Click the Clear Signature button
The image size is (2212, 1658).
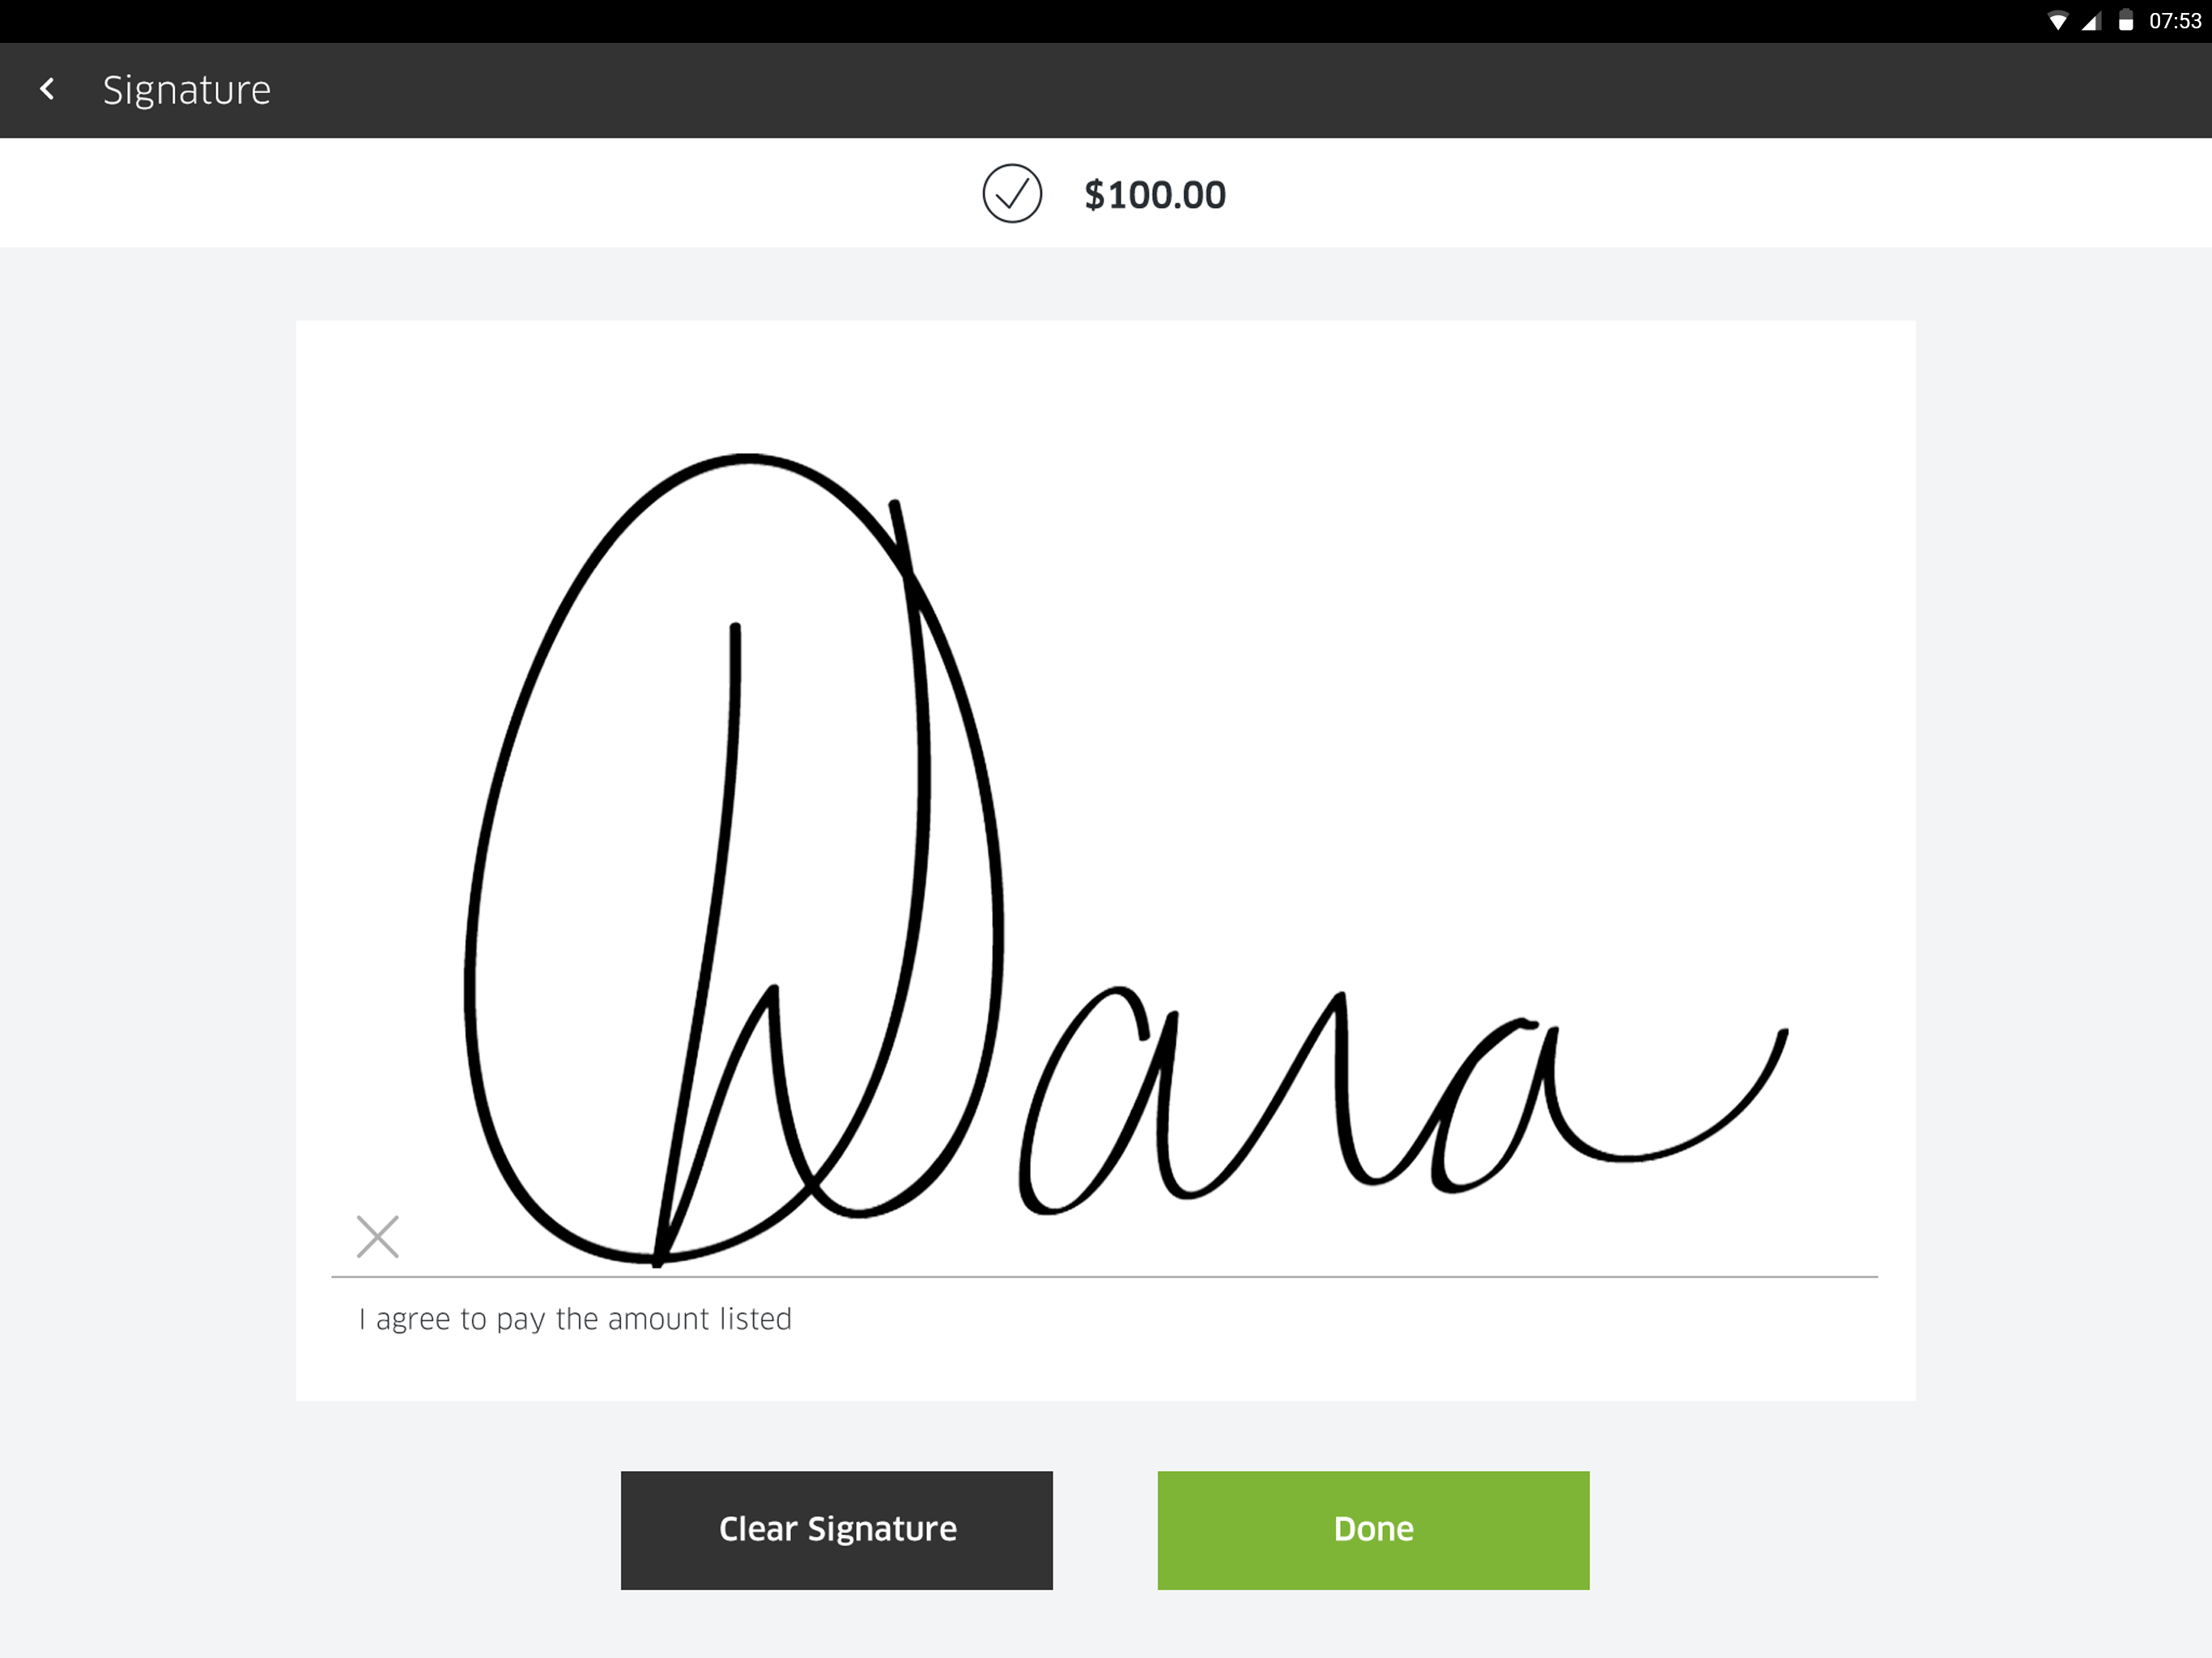(837, 1530)
